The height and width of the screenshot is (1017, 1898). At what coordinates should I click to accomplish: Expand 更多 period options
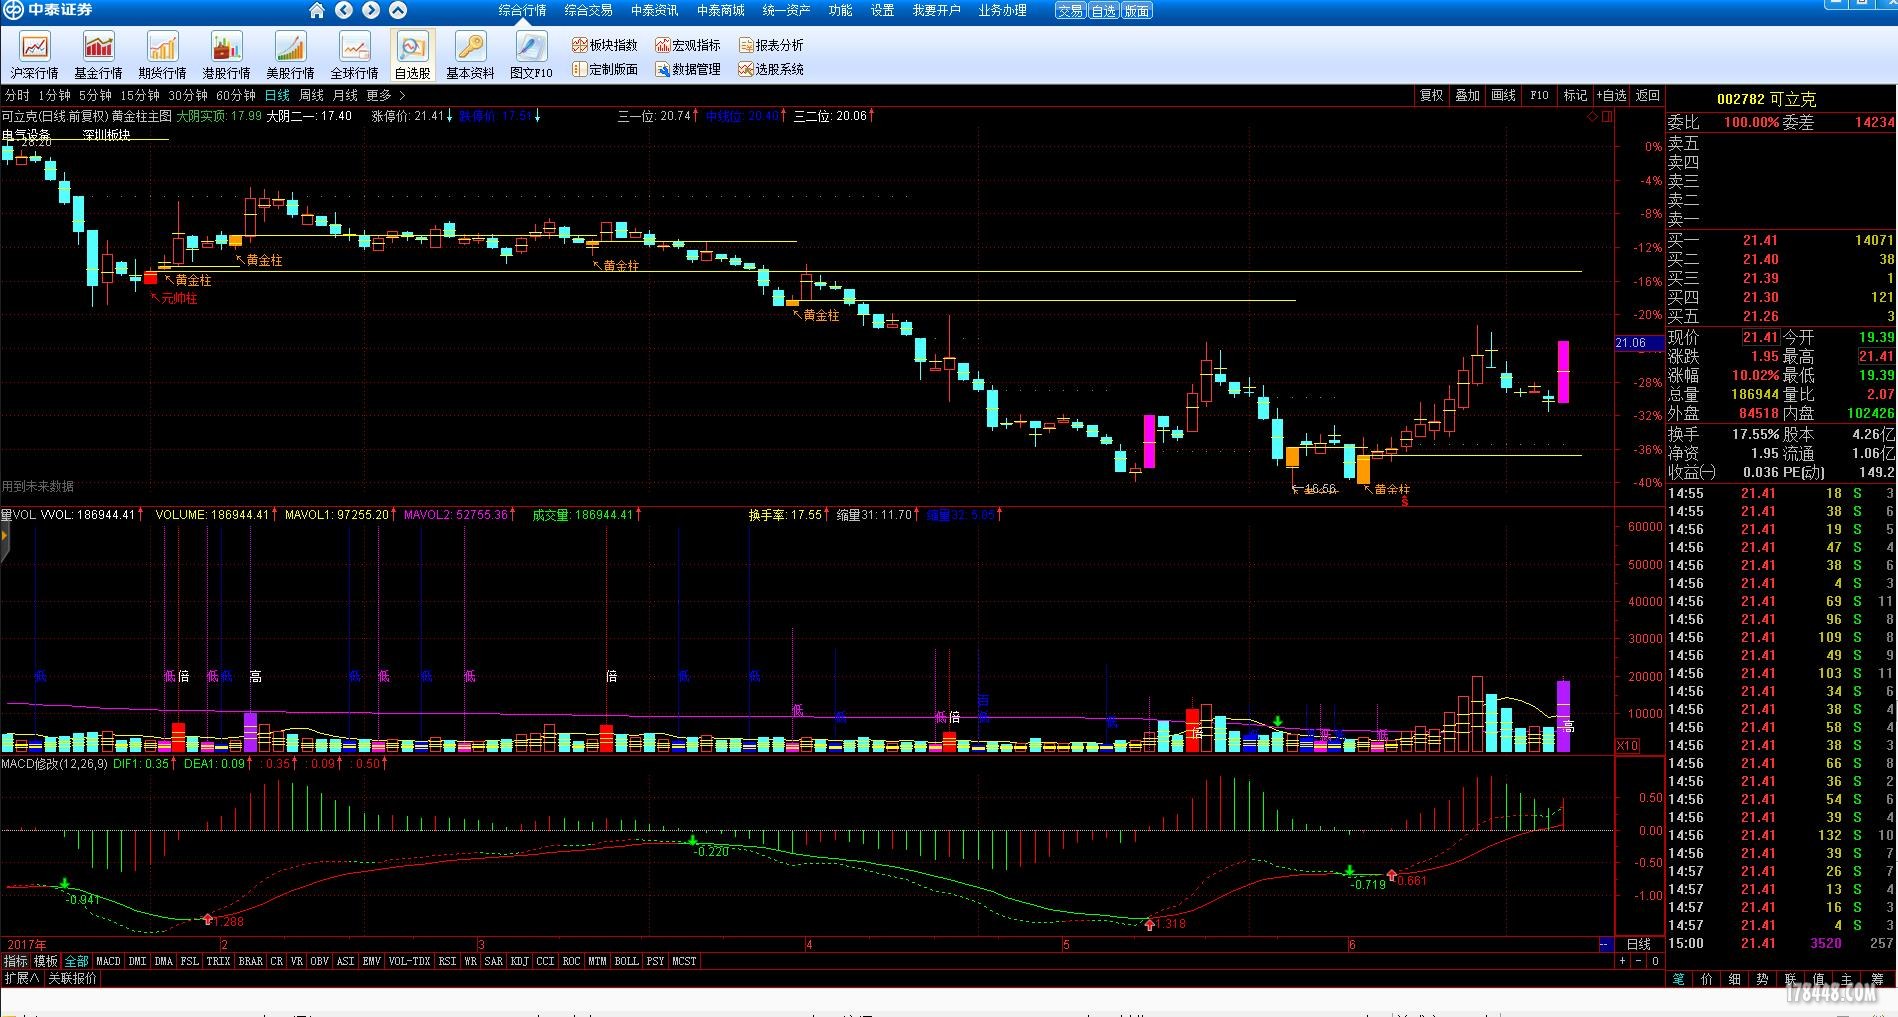386,95
